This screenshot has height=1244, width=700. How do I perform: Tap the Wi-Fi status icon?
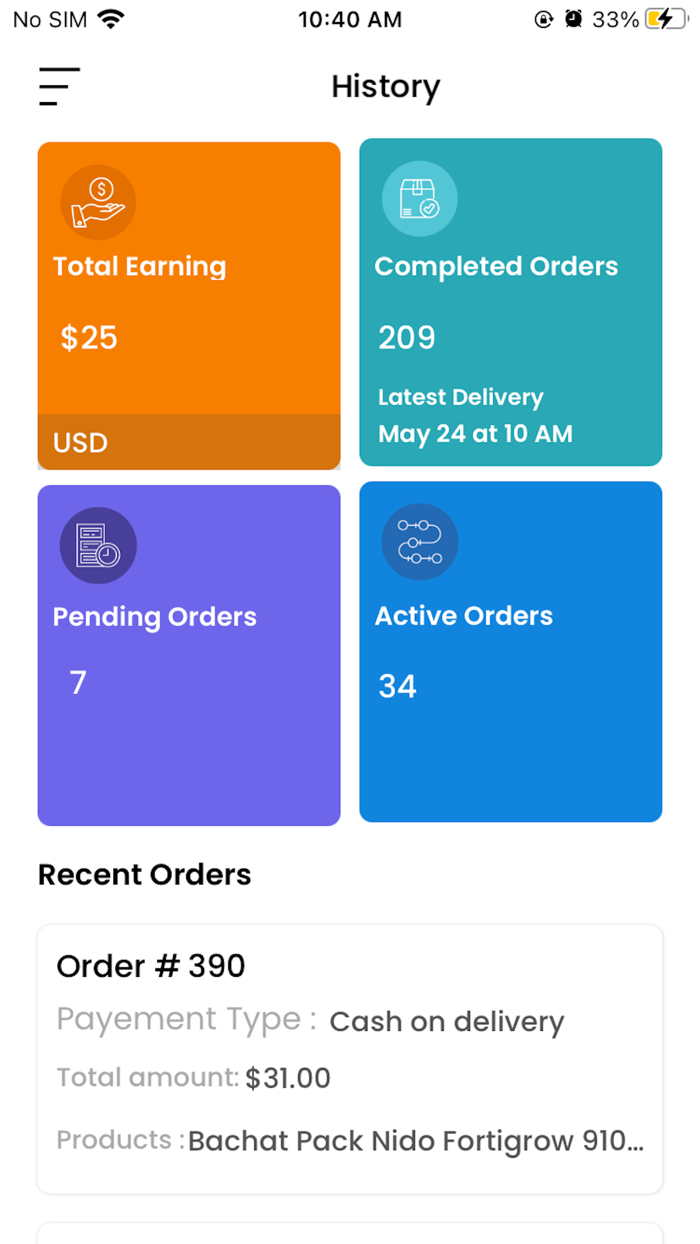111,19
